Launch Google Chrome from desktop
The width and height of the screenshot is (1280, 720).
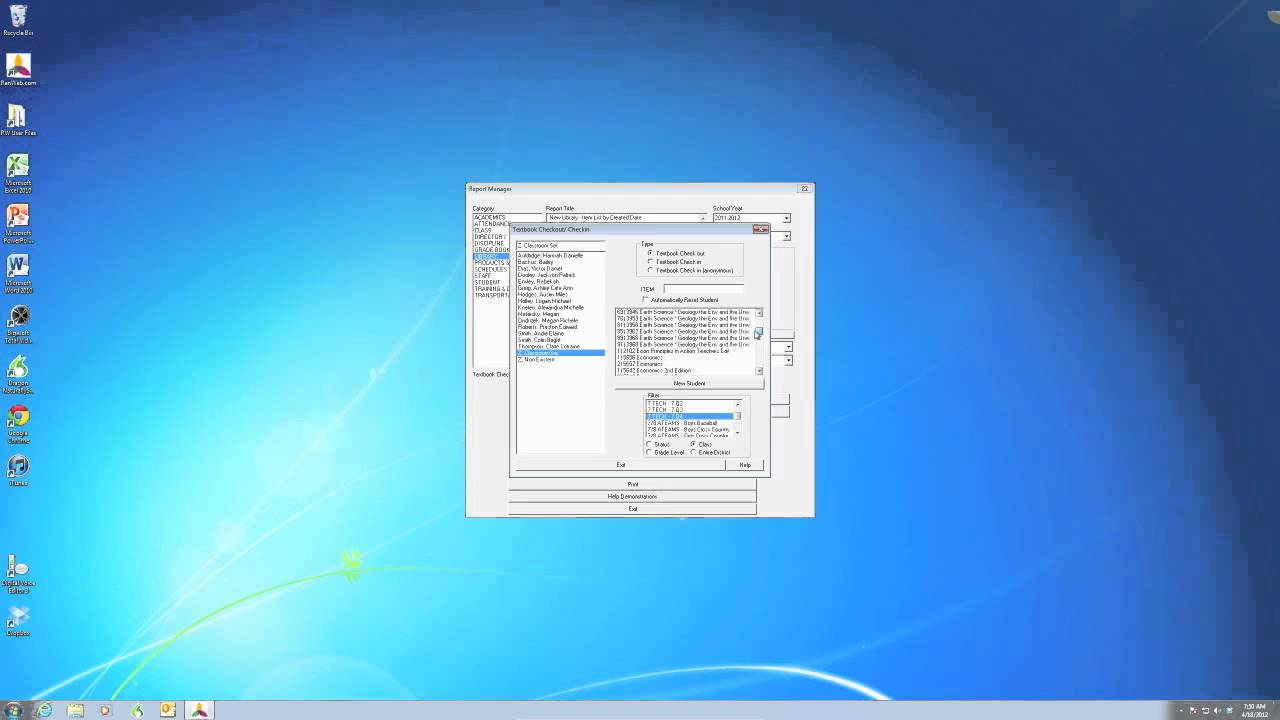pos(18,423)
